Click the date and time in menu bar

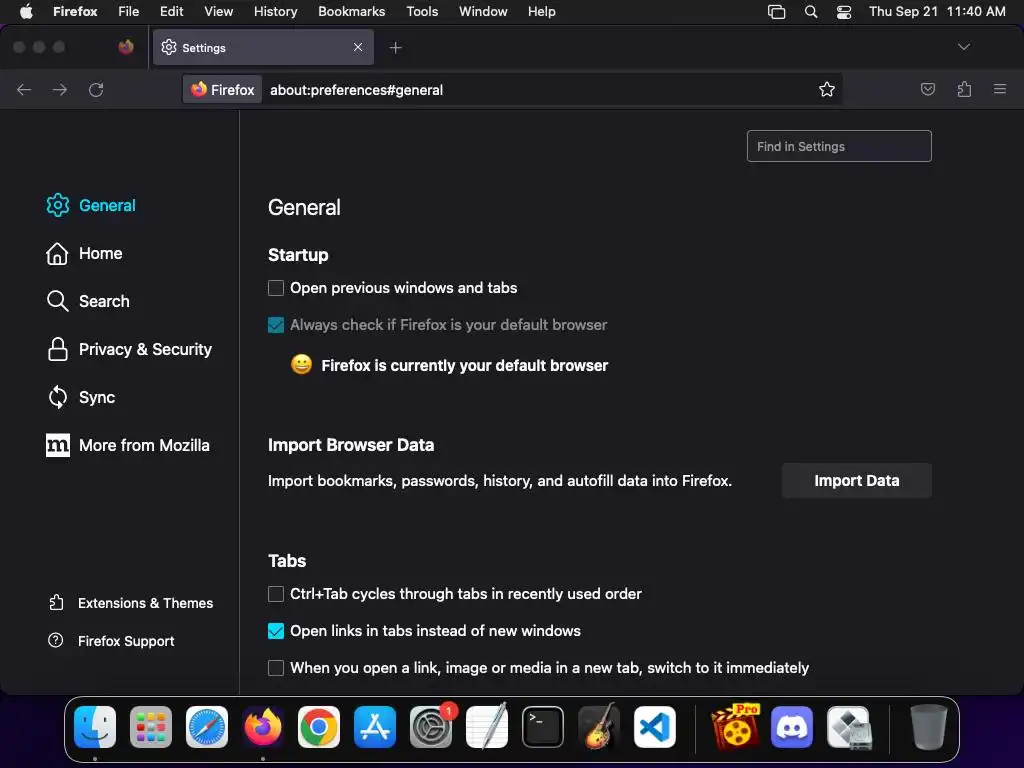(936, 11)
